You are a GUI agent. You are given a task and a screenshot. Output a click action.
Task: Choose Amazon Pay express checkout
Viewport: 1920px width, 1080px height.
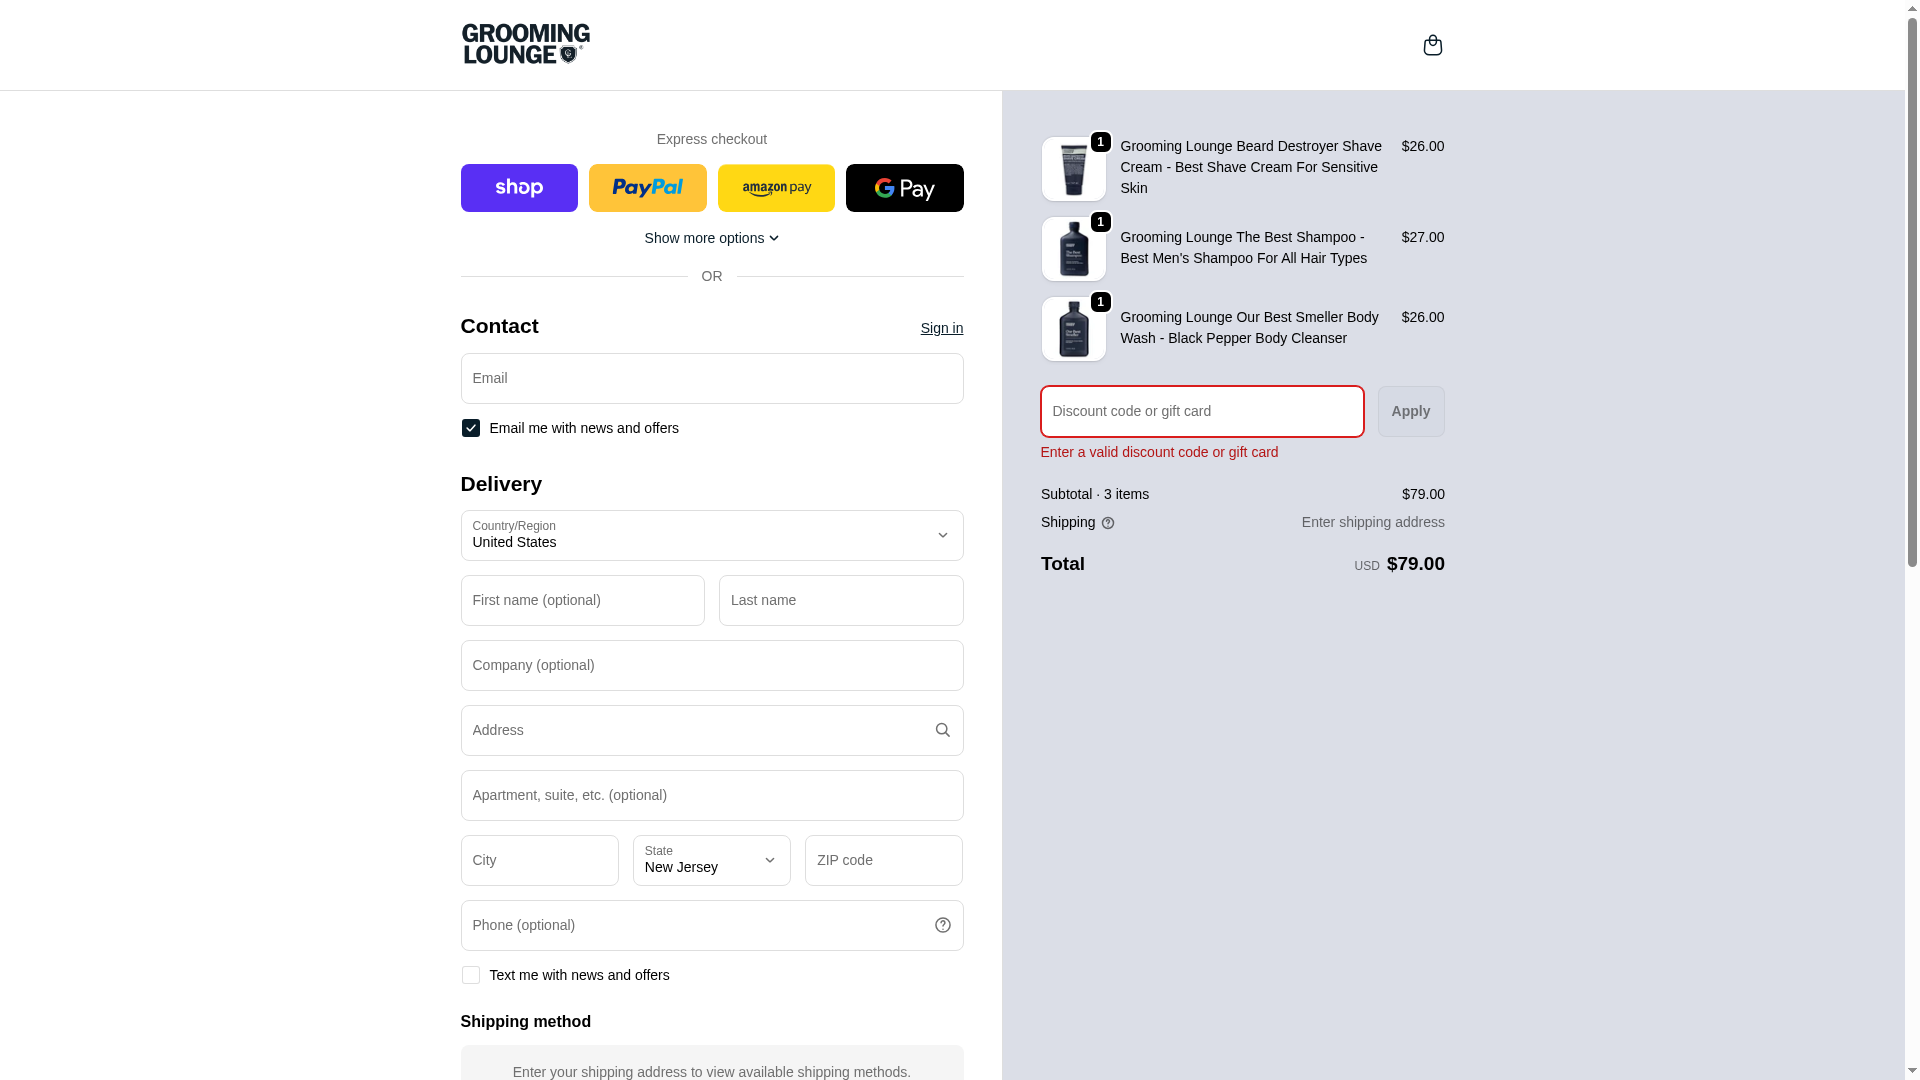[x=776, y=188]
